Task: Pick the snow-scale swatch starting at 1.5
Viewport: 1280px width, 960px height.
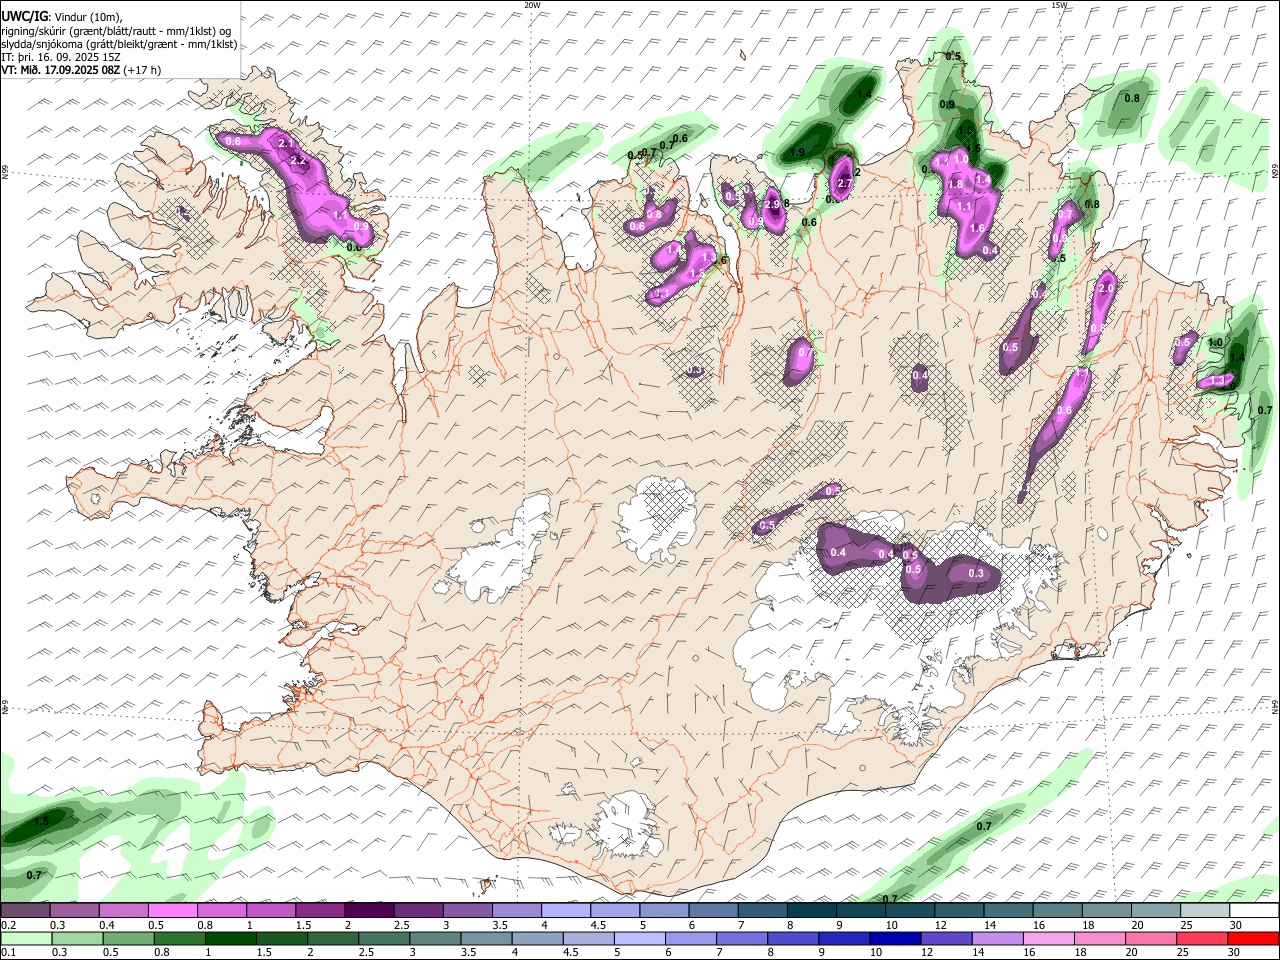Action: coord(320,911)
